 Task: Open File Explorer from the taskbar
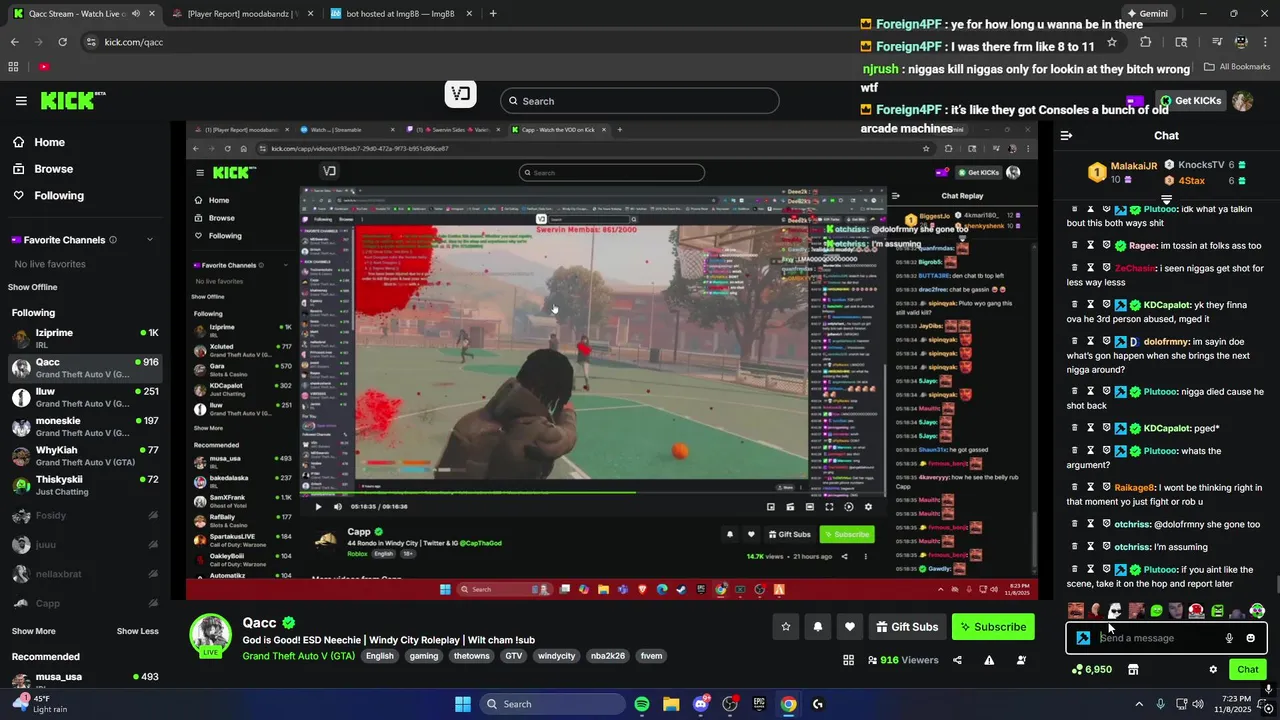pyautogui.click(x=671, y=704)
